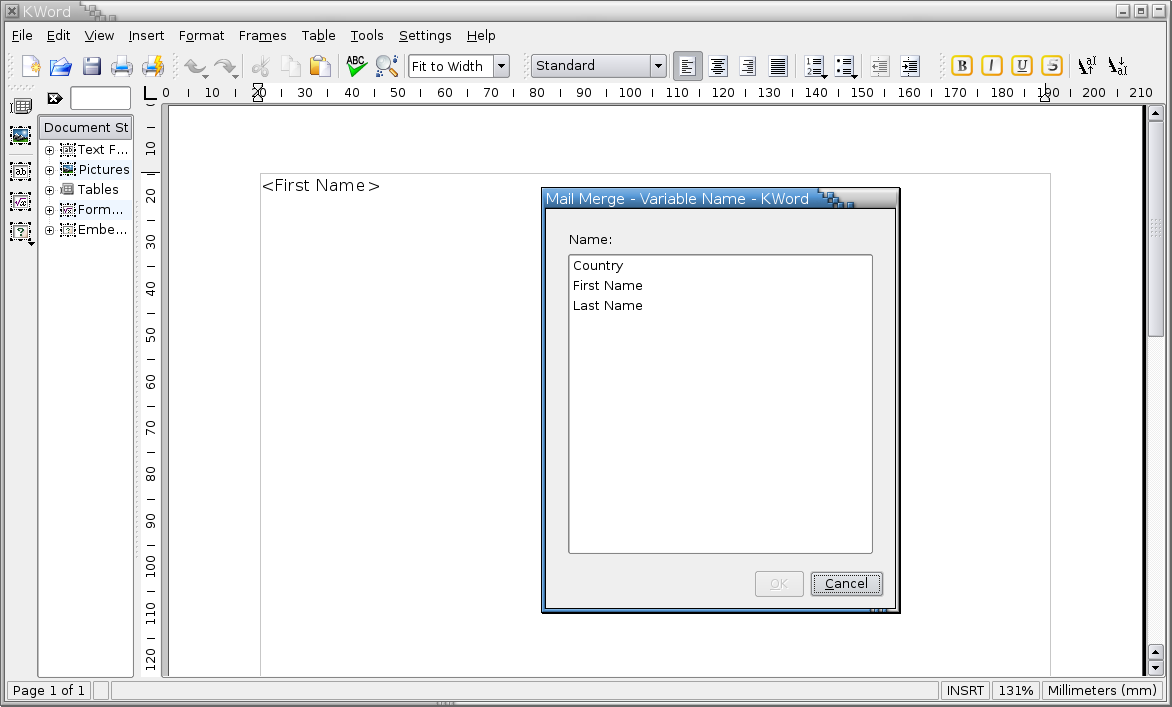
Task: Cancel the Mail Merge variable dialog
Action: (x=846, y=583)
